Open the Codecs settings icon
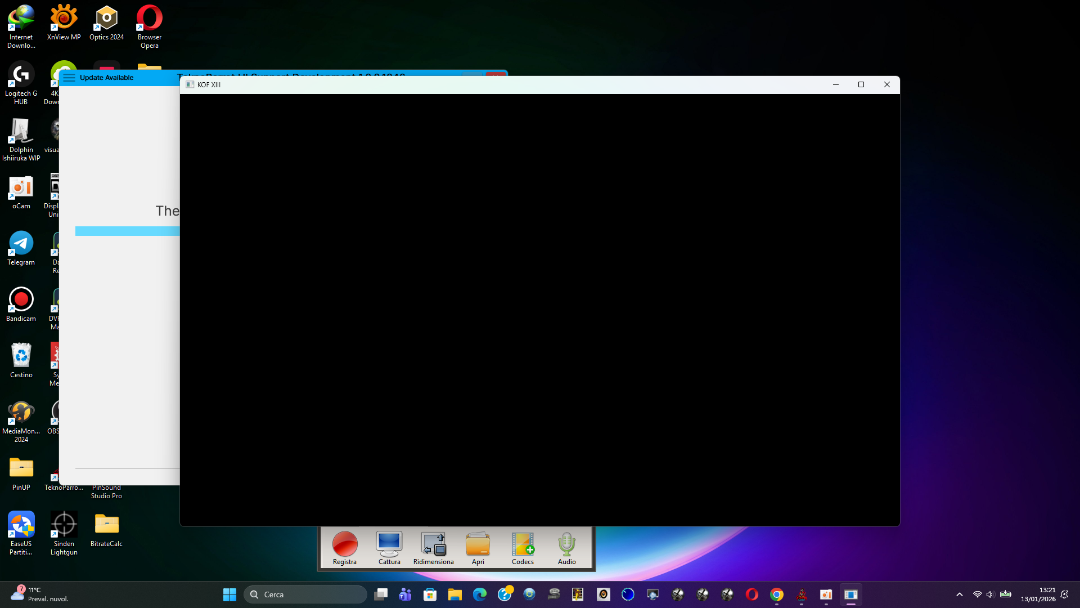The width and height of the screenshot is (1080, 608). 522,545
